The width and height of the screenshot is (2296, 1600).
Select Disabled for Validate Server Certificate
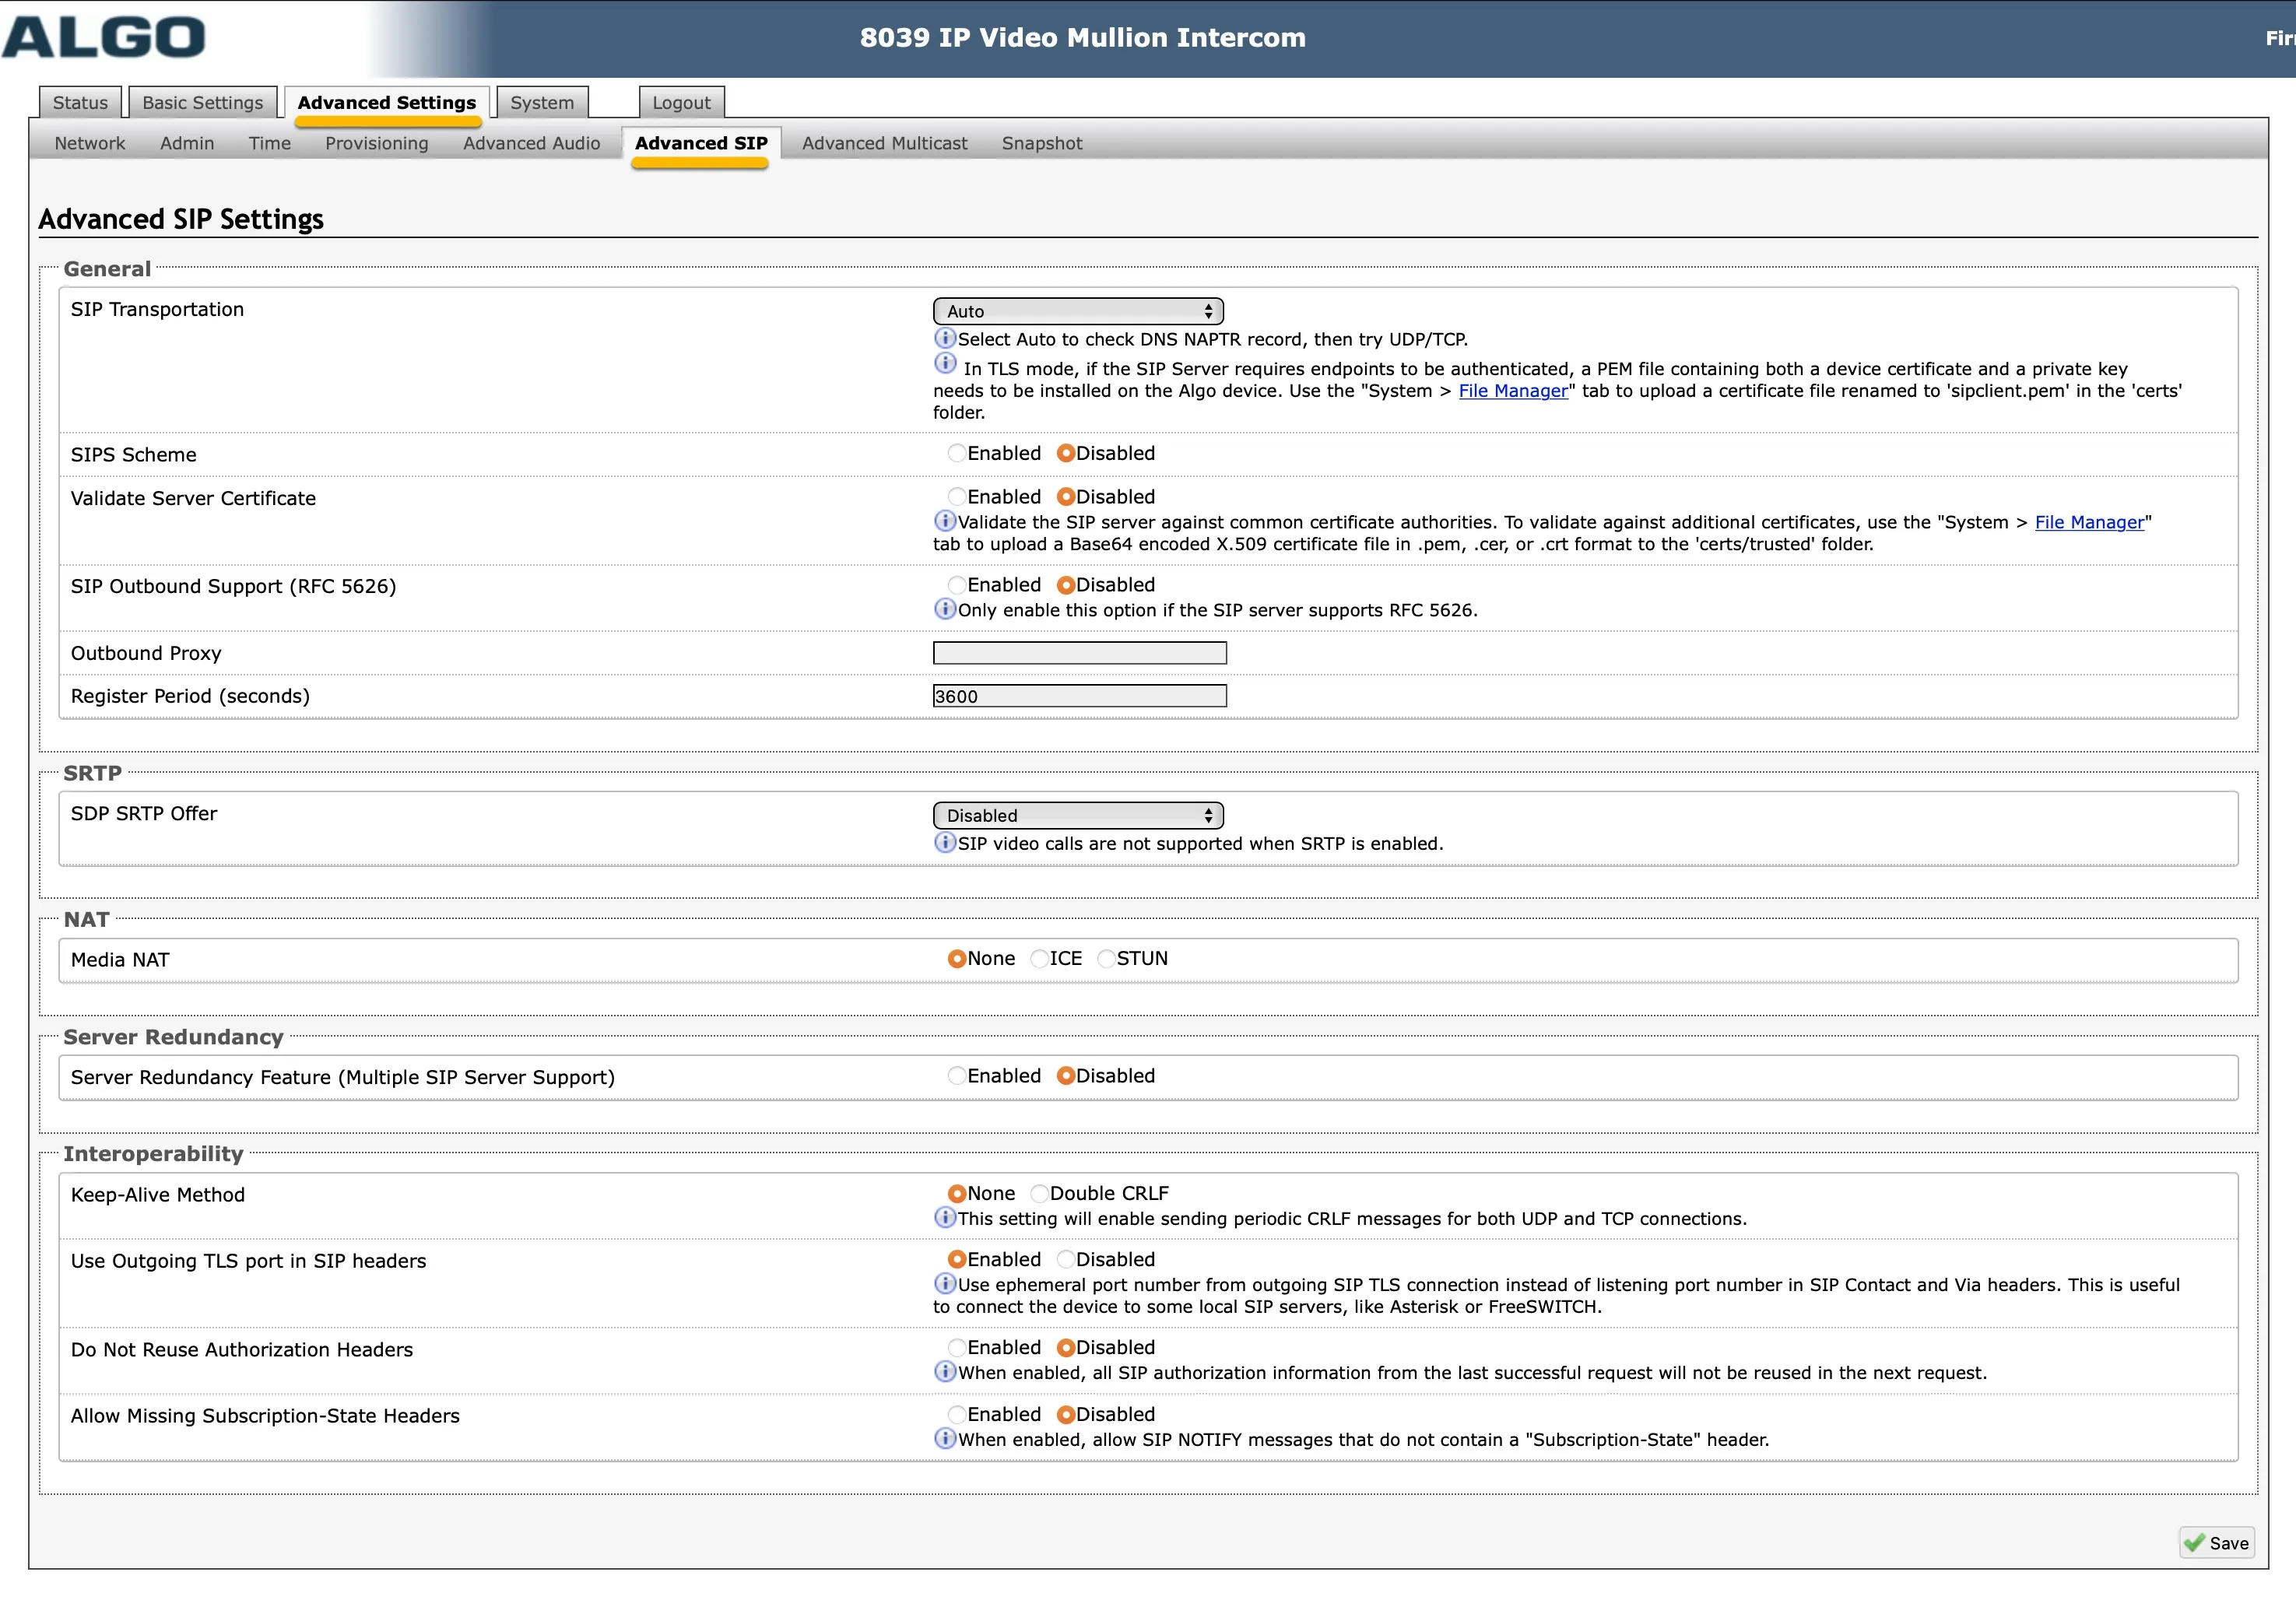click(1065, 497)
